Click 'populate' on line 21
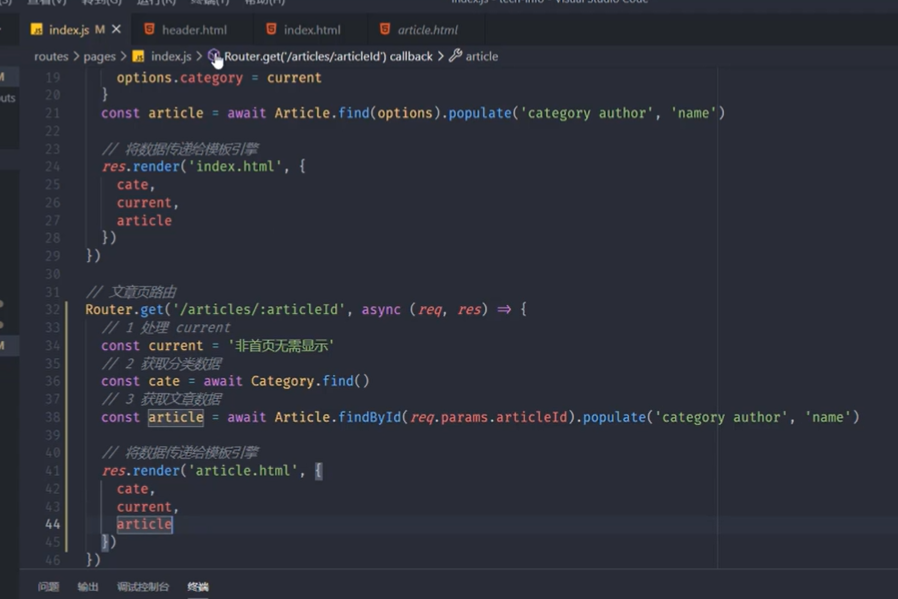 479,113
